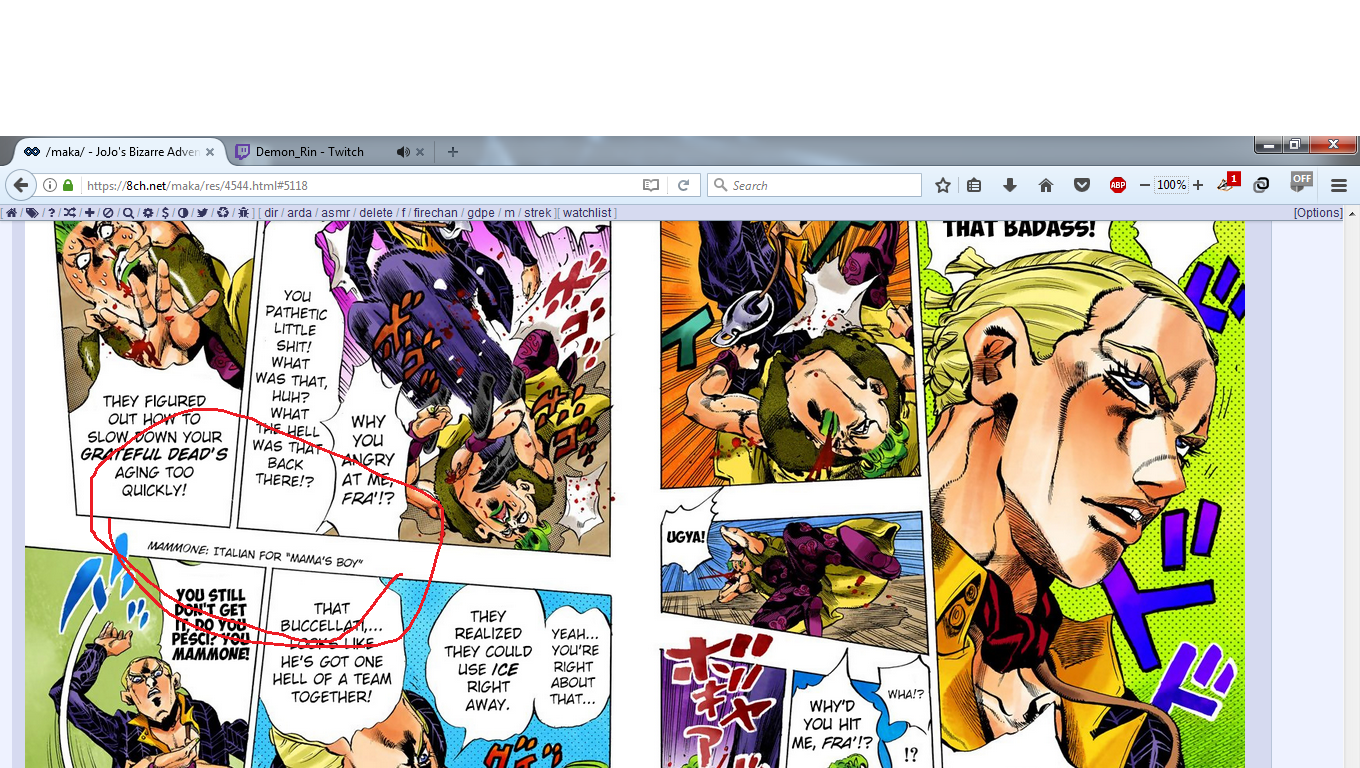This screenshot has width=1360, height=768.
Task: Open the extension with red badge 1
Action: tap(1228, 183)
